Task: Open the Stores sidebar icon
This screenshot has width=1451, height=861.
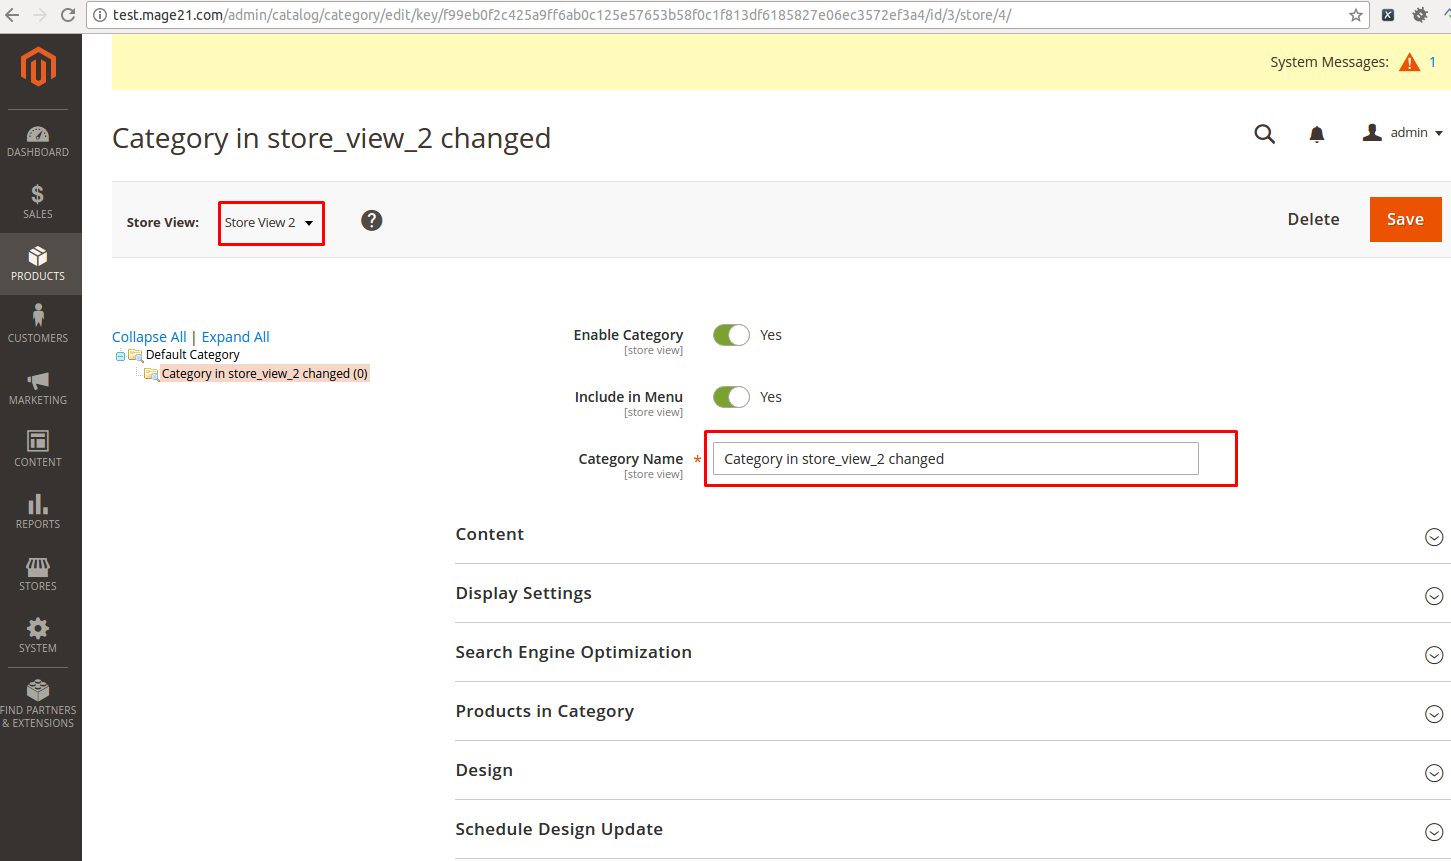Action: (x=38, y=567)
